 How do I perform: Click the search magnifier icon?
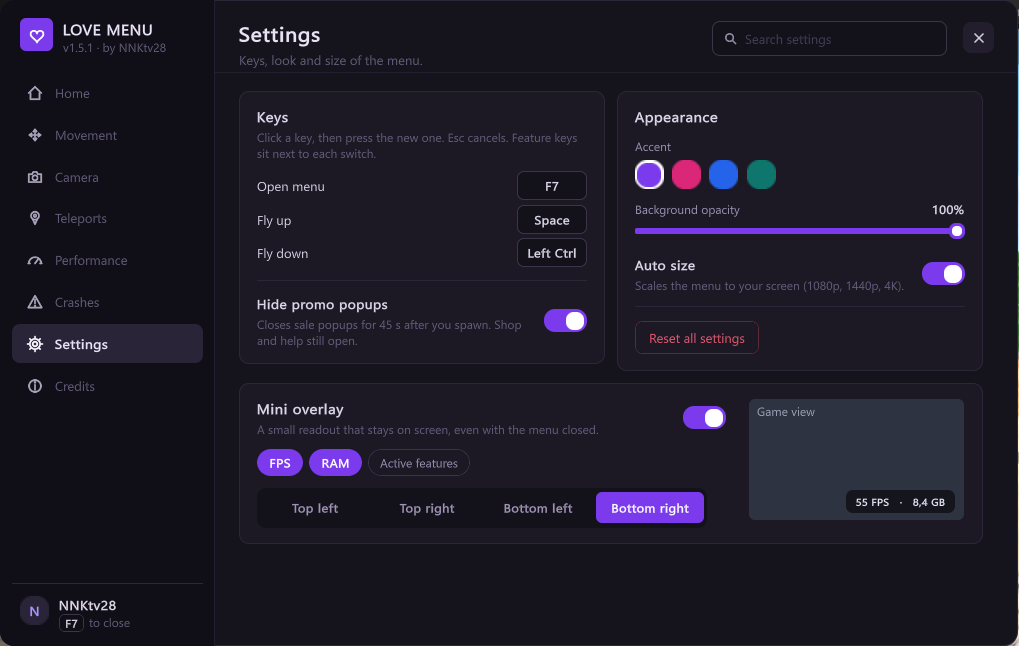pos(730,39)
